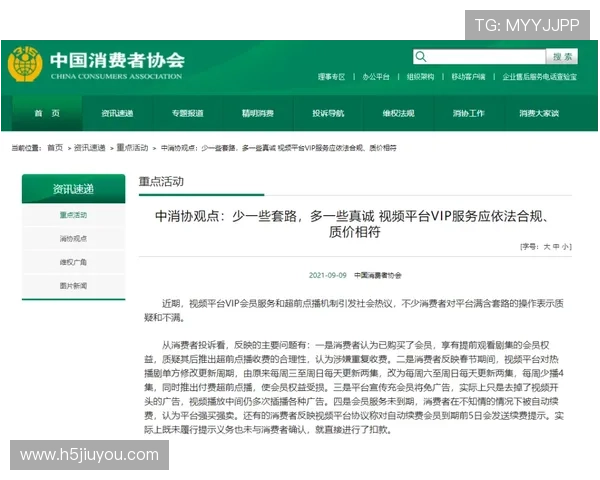Click the magnifier icon in the search box
The image size is (600, 480).
(x=421, y=57)
